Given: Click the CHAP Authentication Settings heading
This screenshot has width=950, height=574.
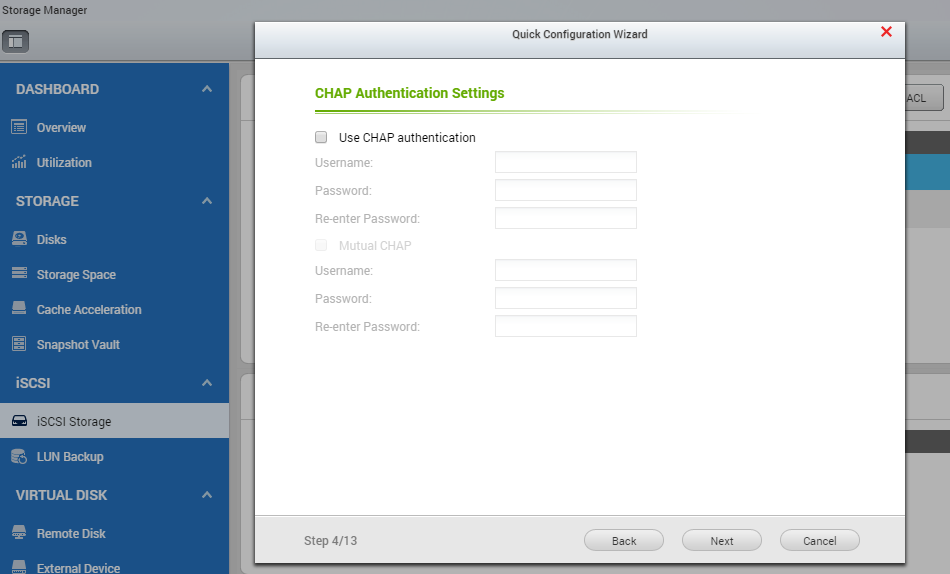Looking at the screenshot, I should (410, 93).
